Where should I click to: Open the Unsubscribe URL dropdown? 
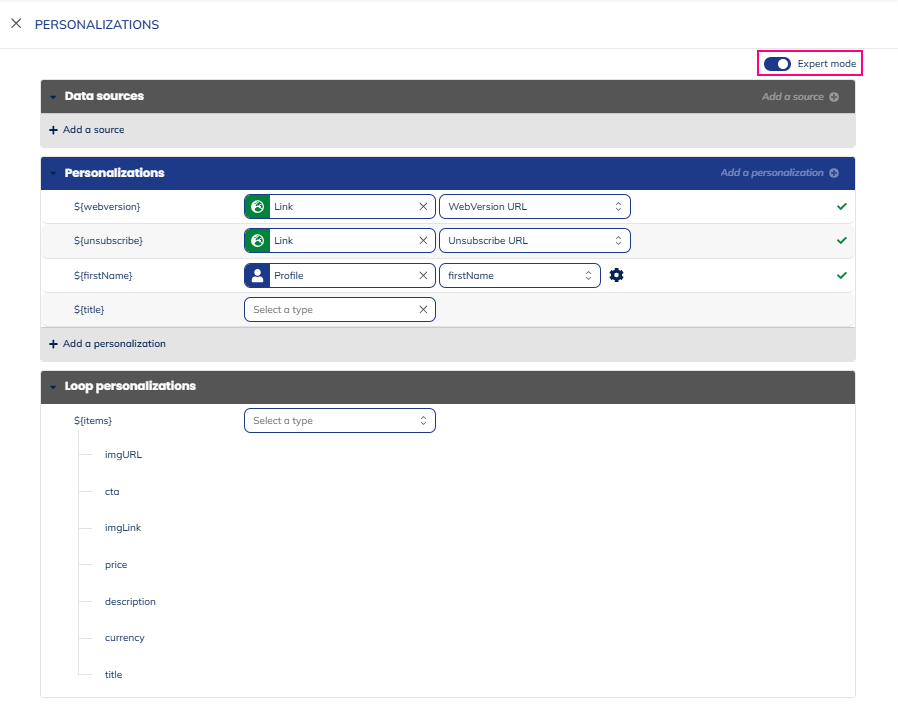click(x=534, y=241)
